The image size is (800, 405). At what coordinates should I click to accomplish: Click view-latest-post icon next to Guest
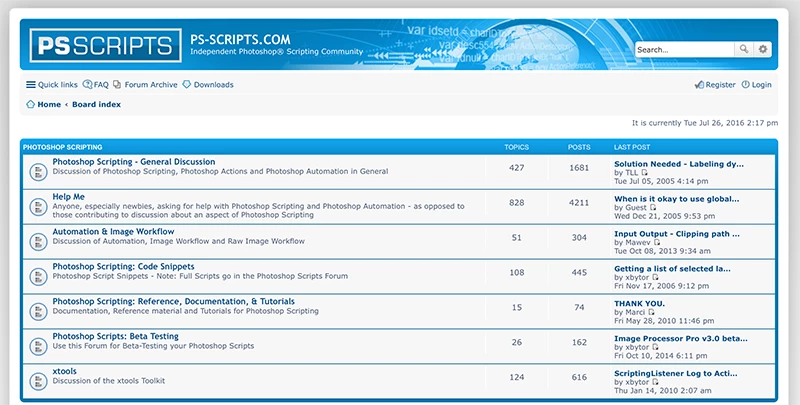(653, 208)
